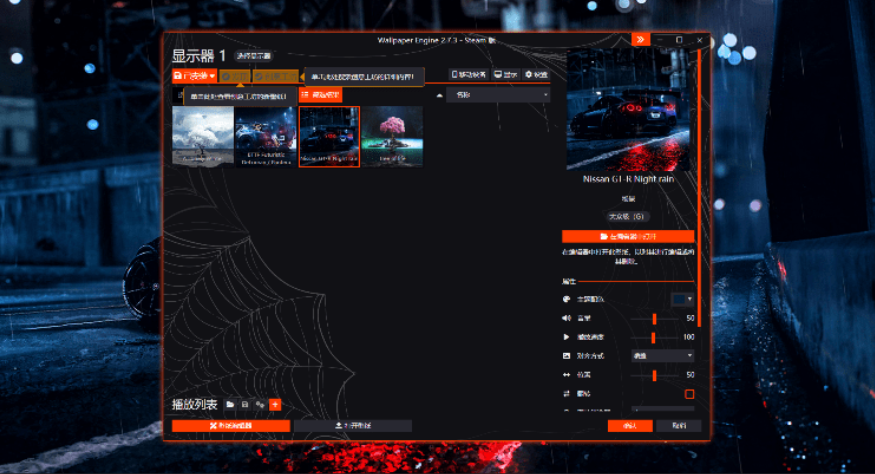
Task: Click the Nissan GT-R Night rain title
Action: [628, 179]
